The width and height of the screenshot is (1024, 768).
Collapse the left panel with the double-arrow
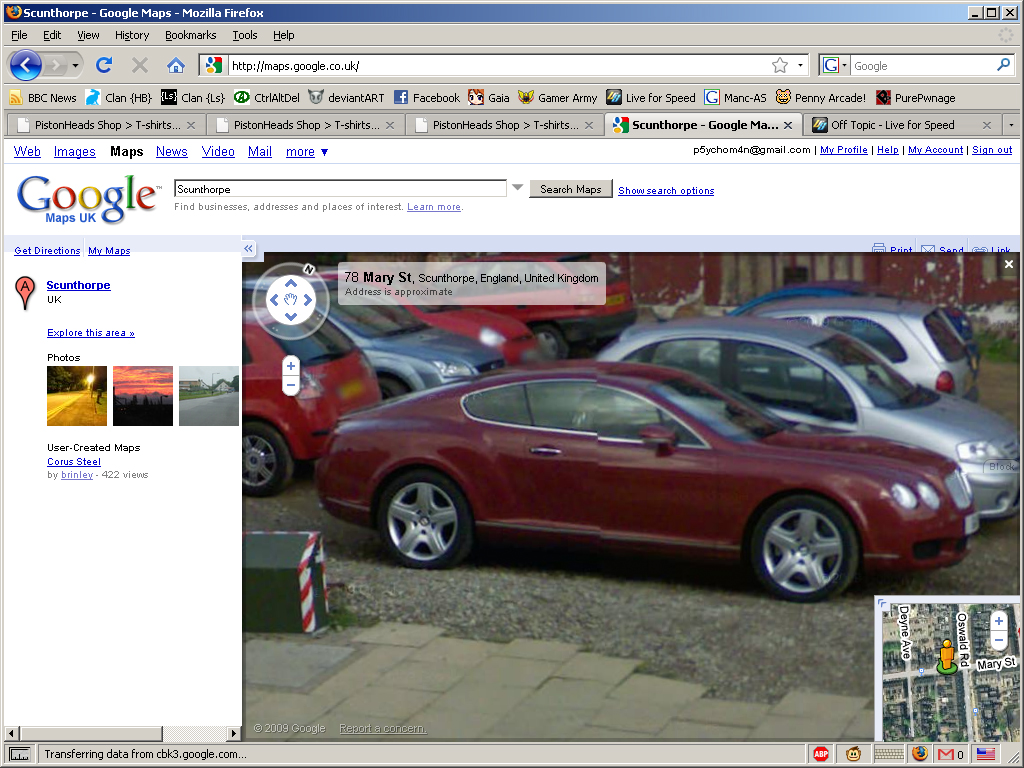point(248,248)
